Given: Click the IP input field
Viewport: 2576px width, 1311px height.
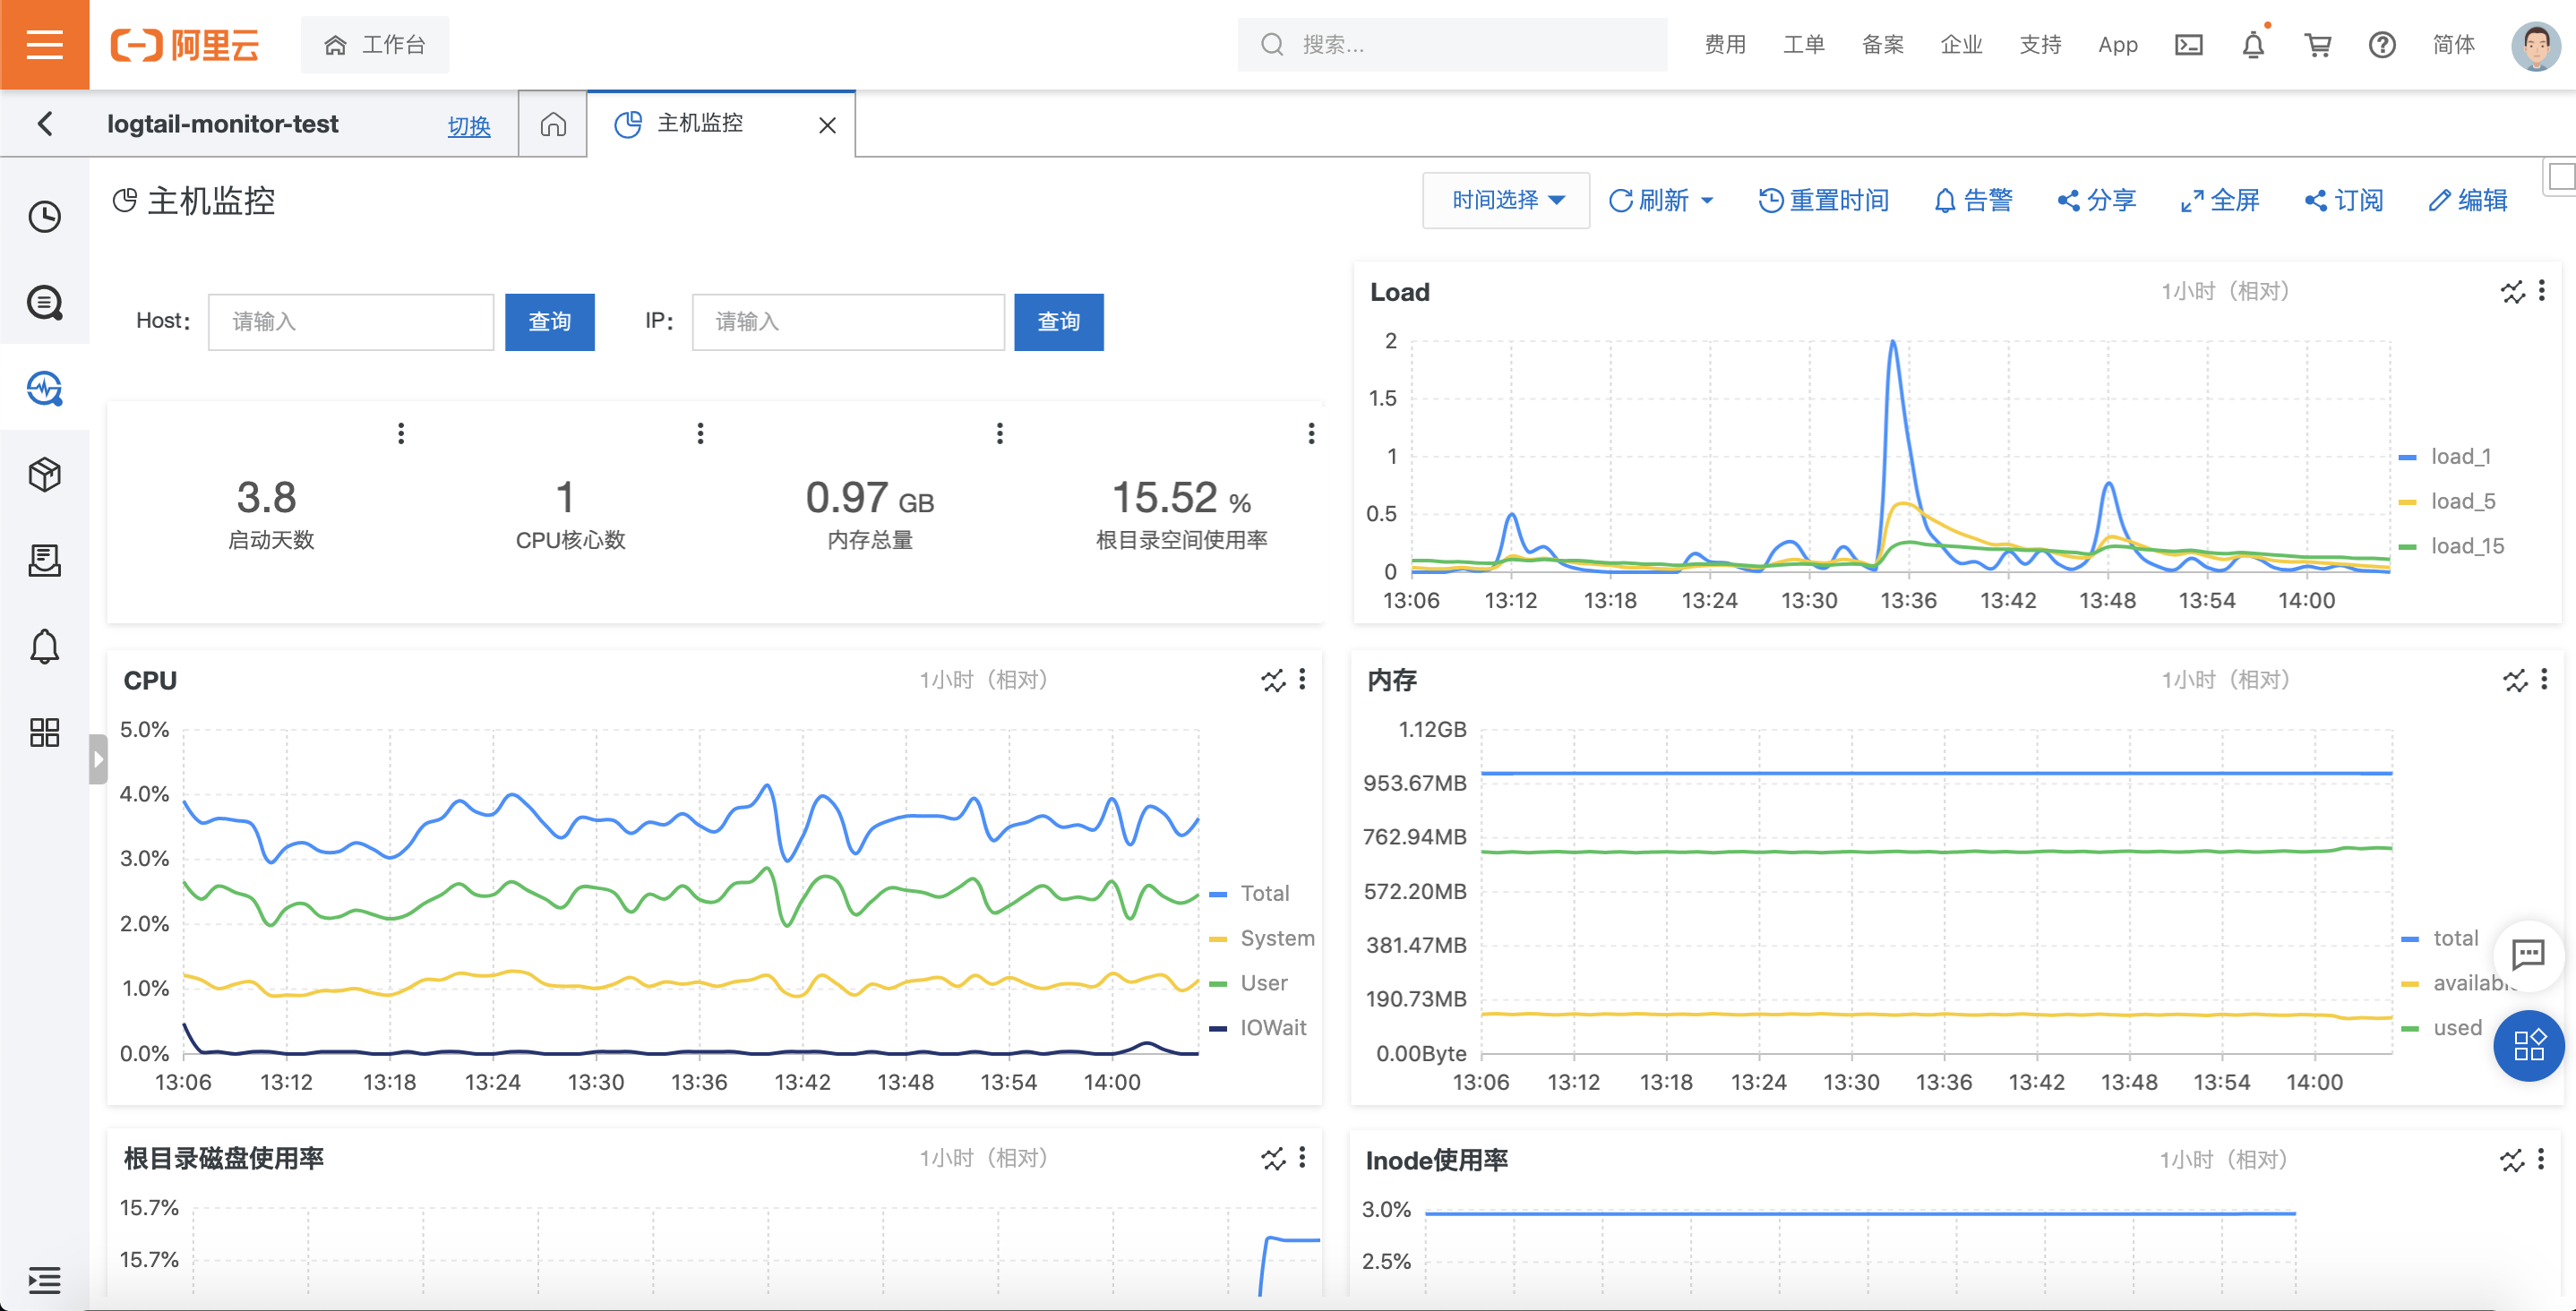Looking at the screenshot, I should pyautogui.click(x=847, y=321).
